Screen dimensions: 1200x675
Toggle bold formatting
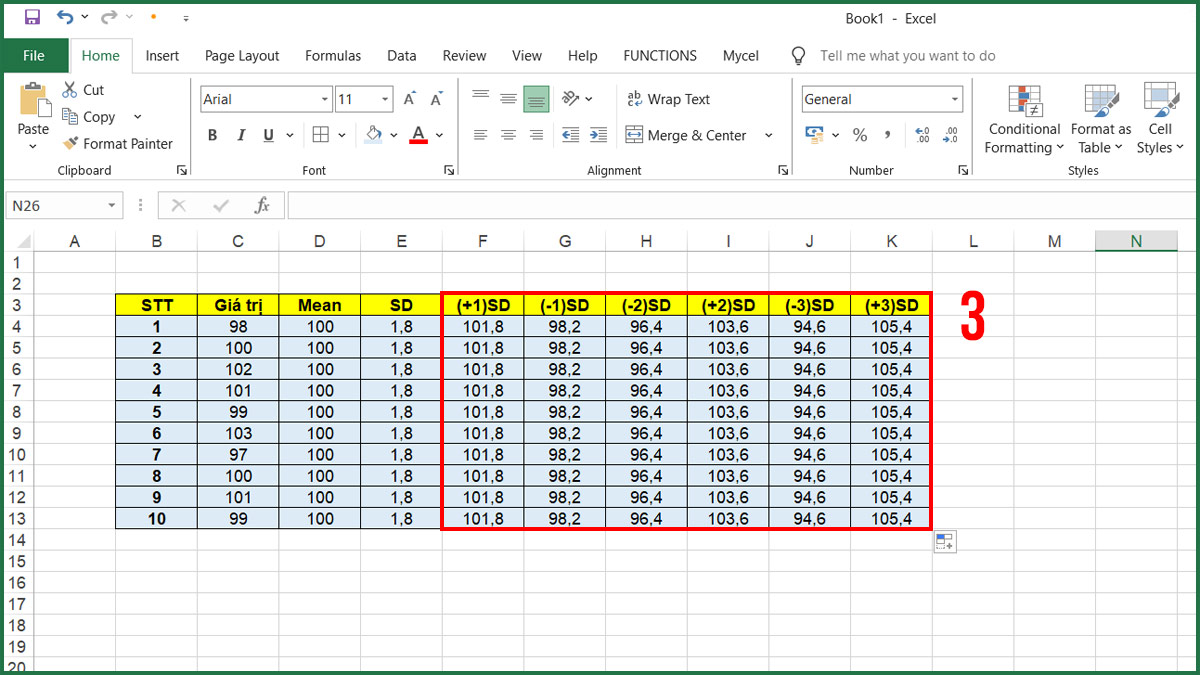click(x=212, y=135)
